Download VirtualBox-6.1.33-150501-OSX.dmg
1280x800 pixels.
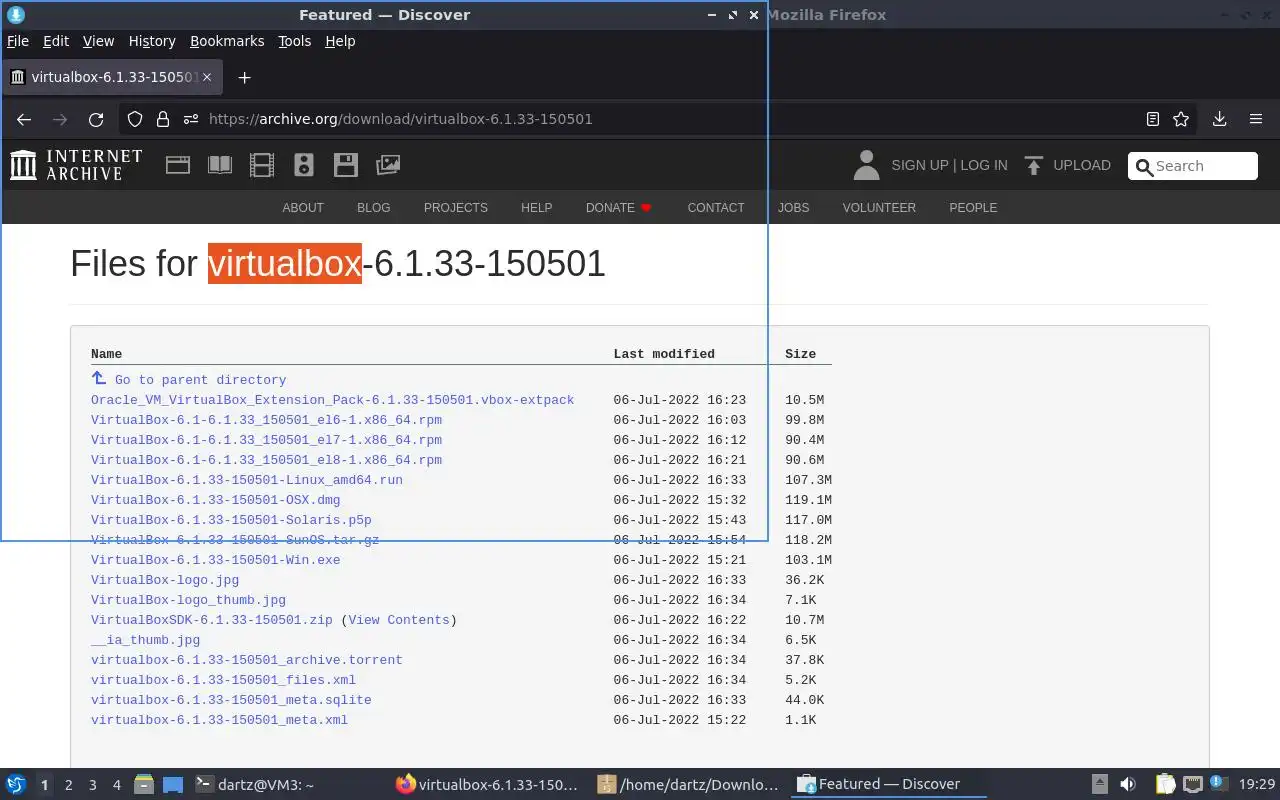tap(215, 500)
